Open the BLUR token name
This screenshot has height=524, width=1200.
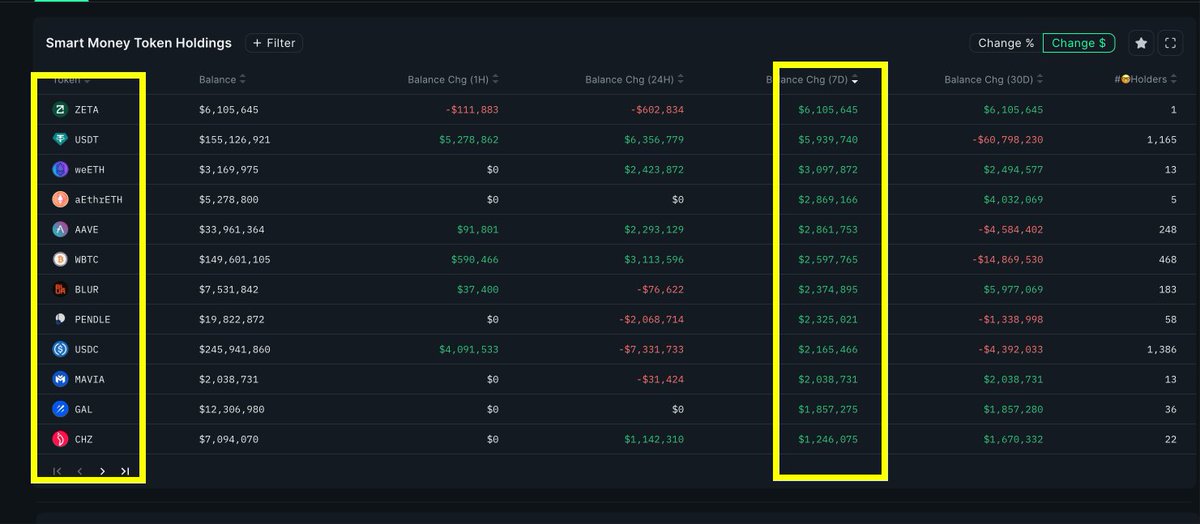87,290
